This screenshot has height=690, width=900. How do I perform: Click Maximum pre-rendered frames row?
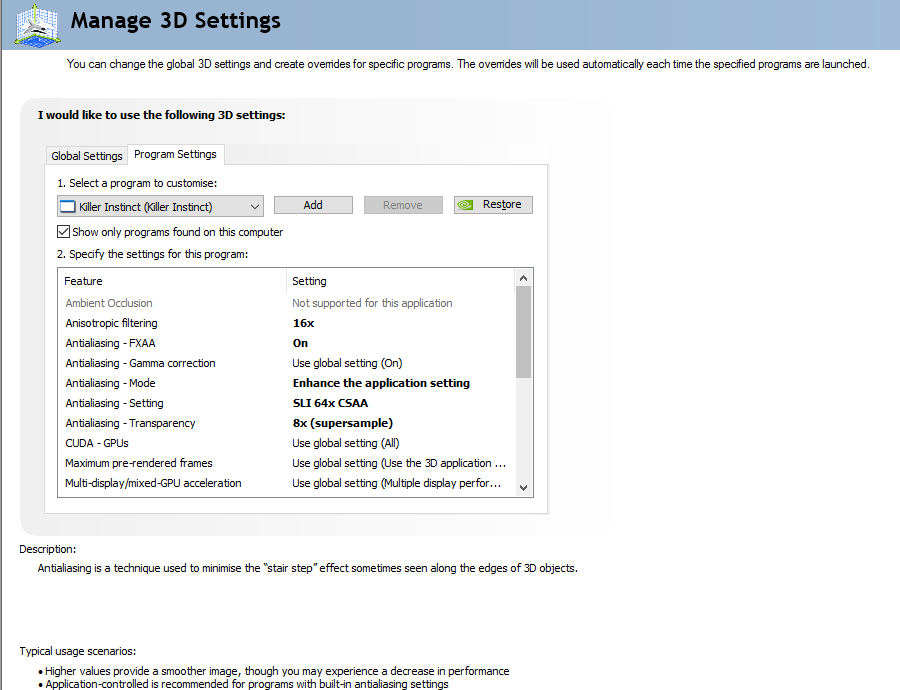(x=138, y=463)
